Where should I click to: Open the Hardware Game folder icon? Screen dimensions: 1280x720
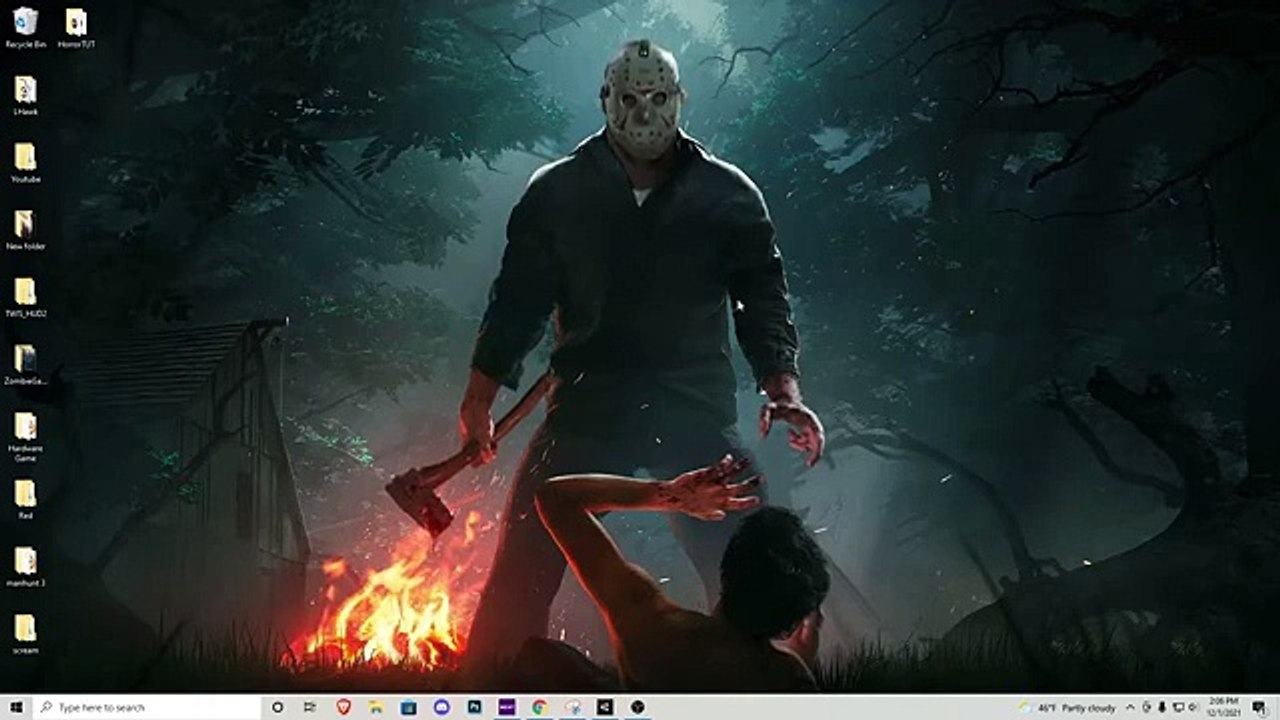pos(25,436)
